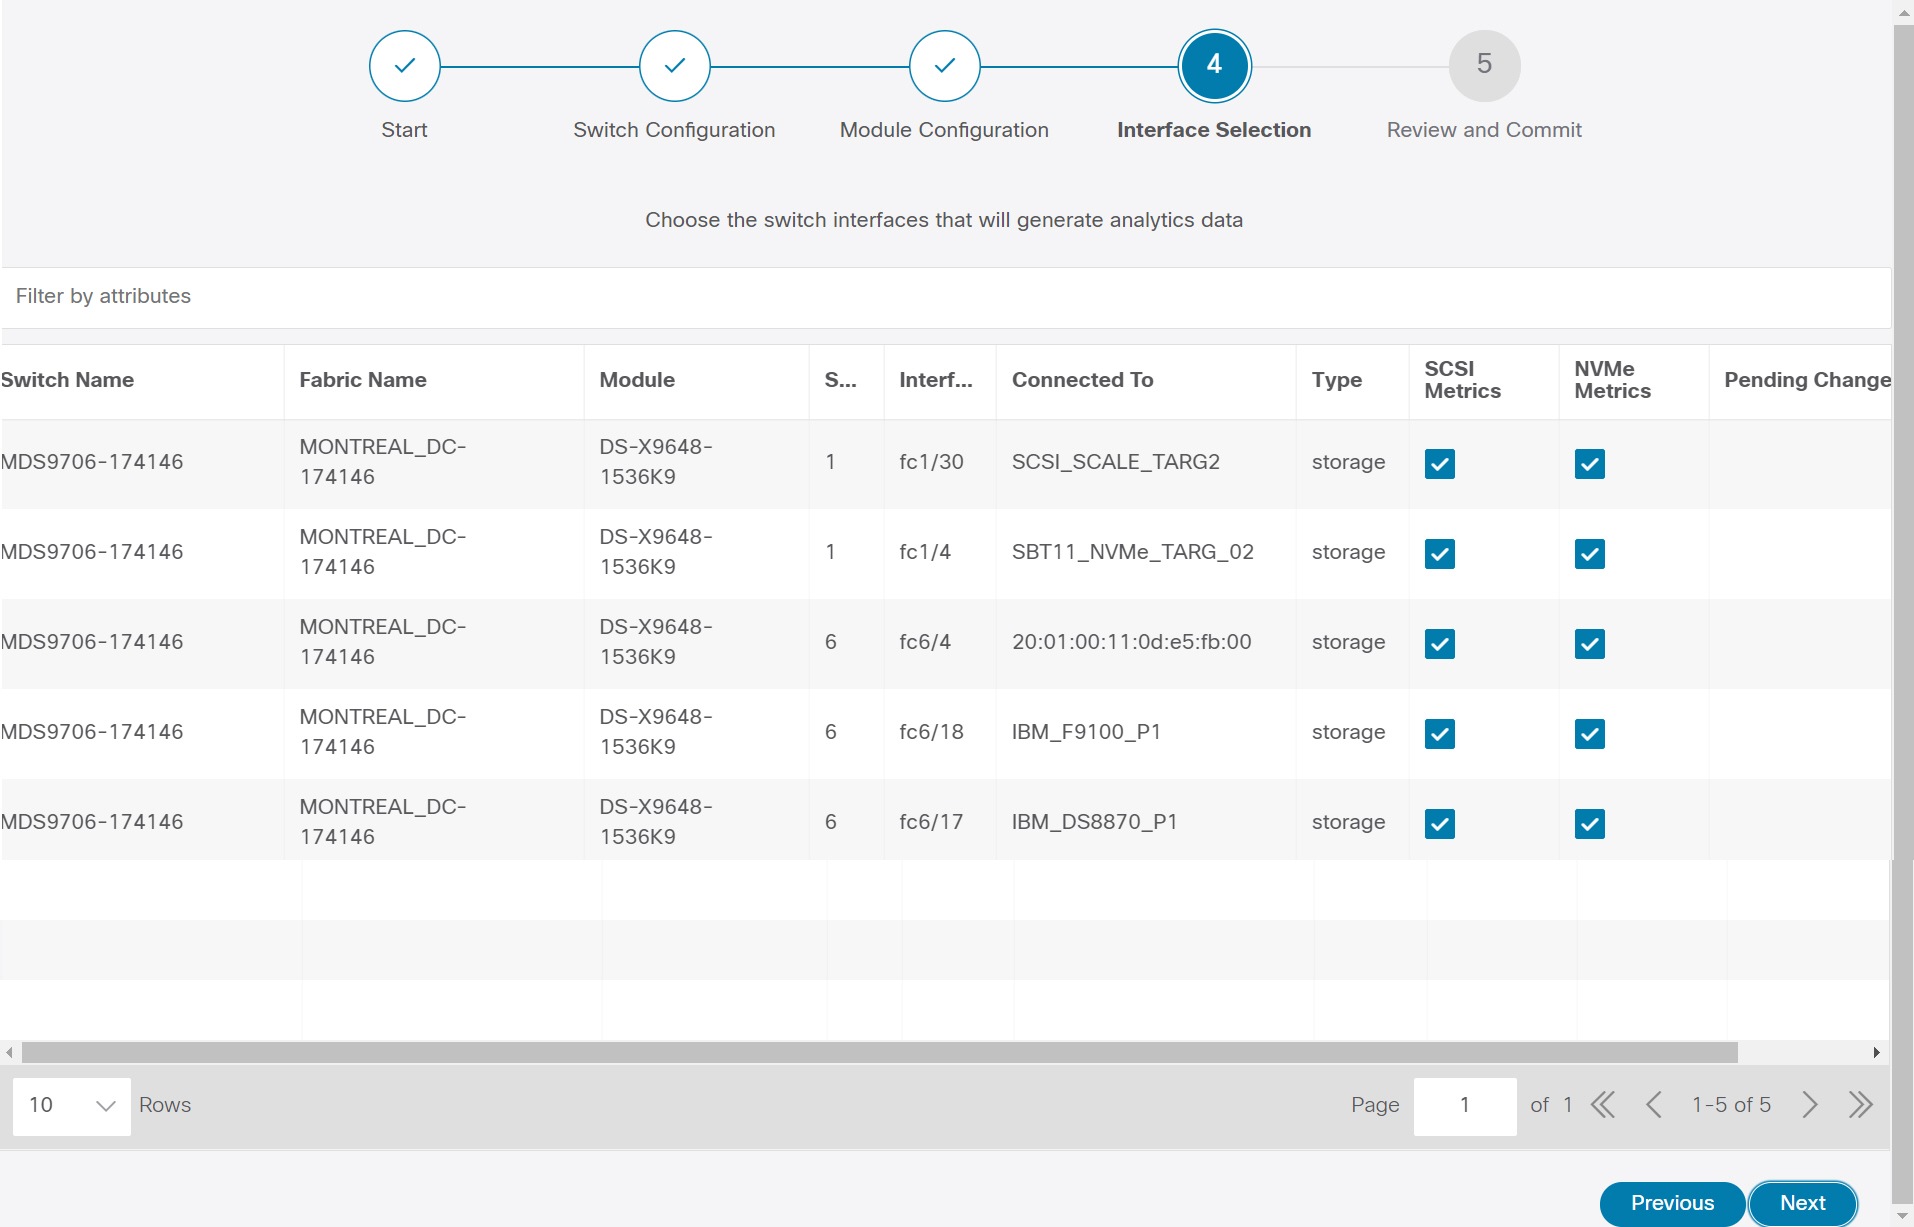This screenshot has height=1227, width=1914.
Task: Select the step 5 numbered circle
Action: click(1484, 65)
